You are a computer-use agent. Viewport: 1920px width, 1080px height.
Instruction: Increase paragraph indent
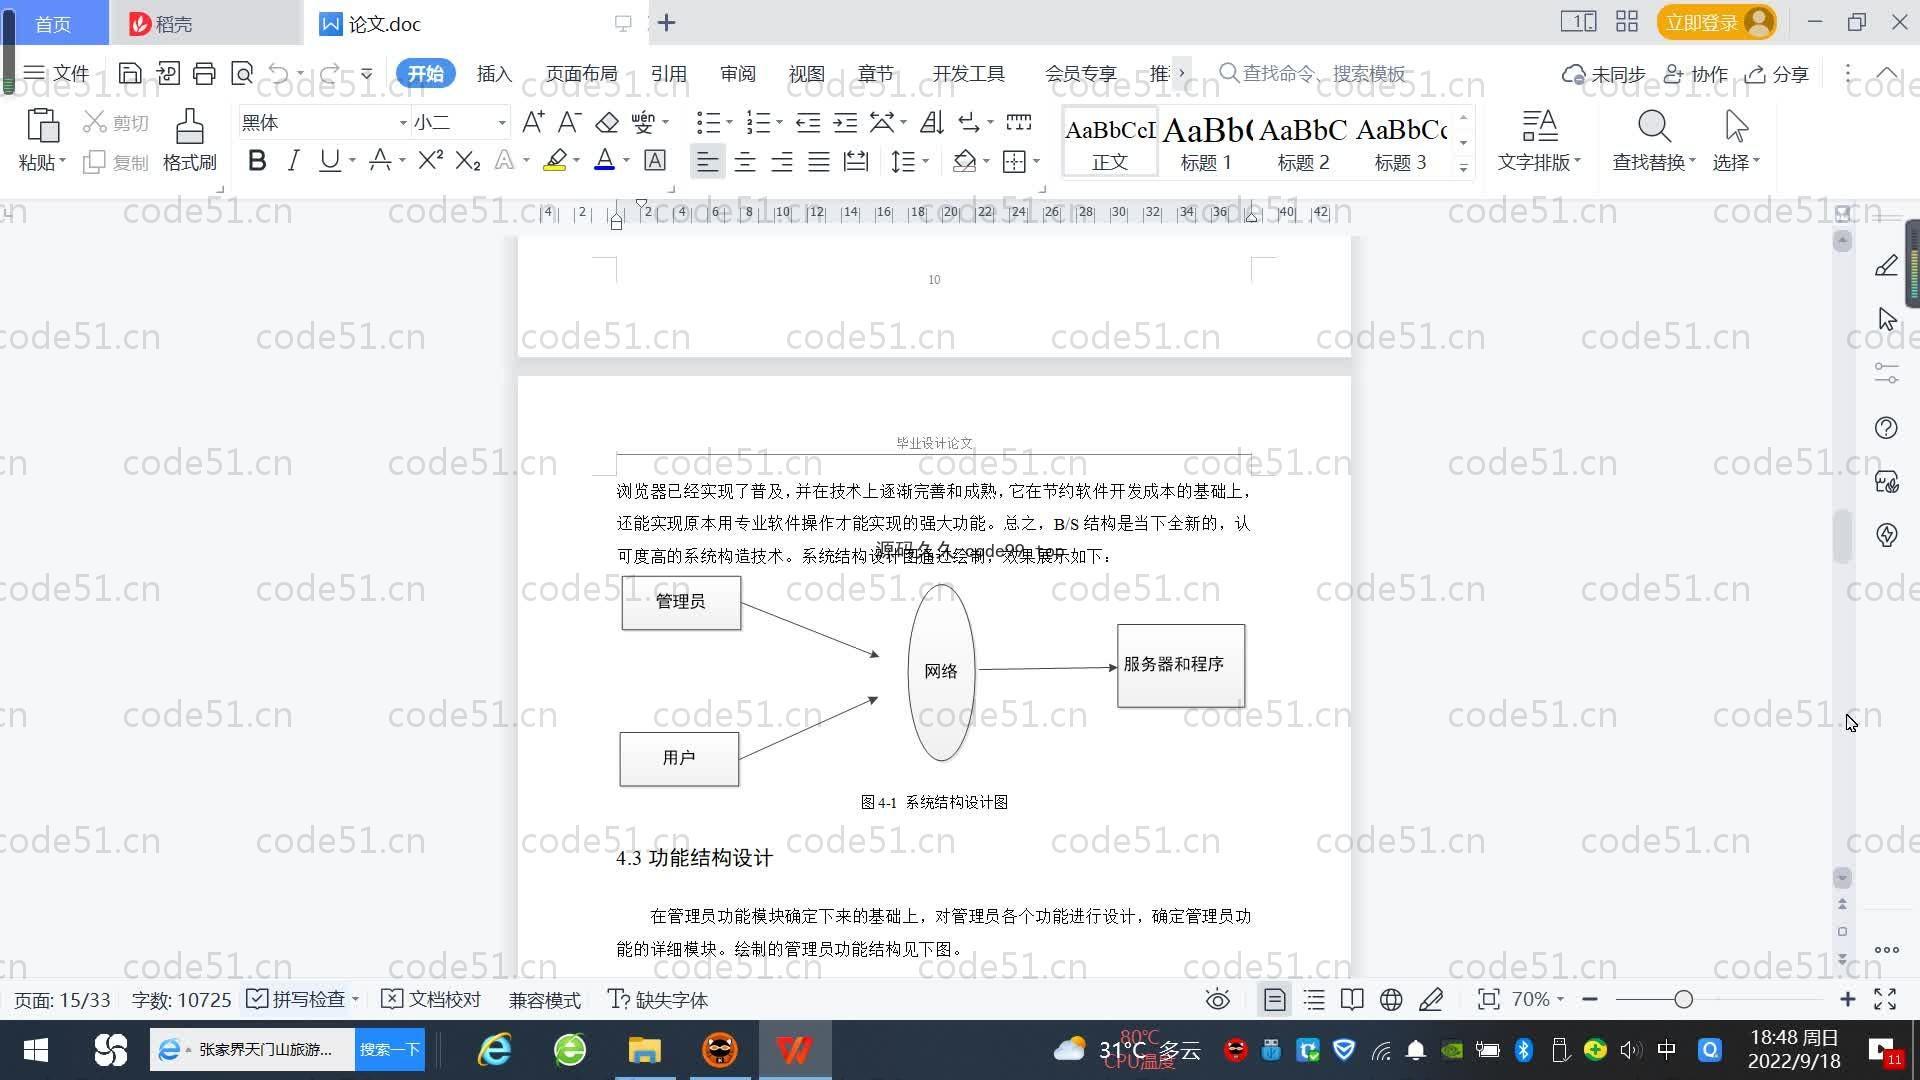click(845, 122)
